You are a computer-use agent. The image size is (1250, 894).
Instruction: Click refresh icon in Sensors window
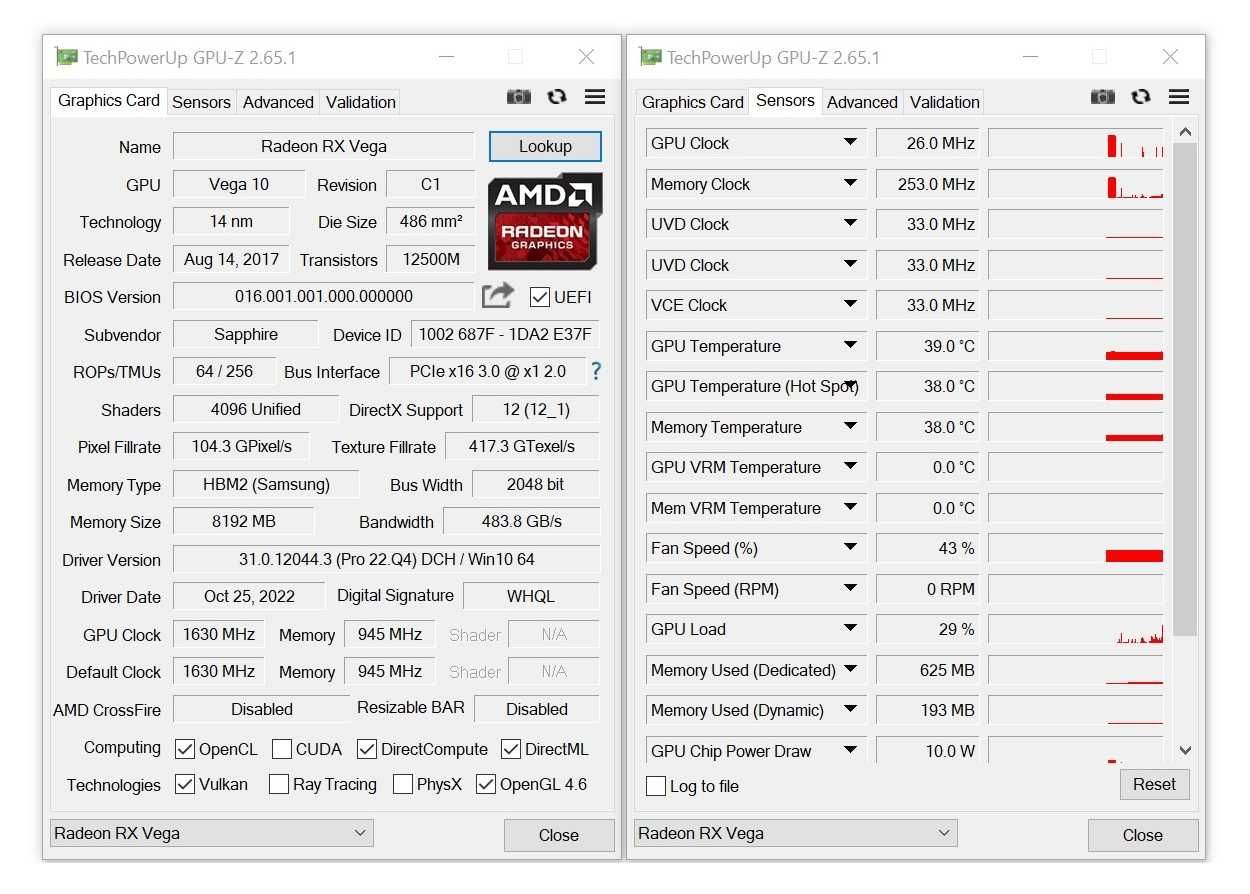1141,97
